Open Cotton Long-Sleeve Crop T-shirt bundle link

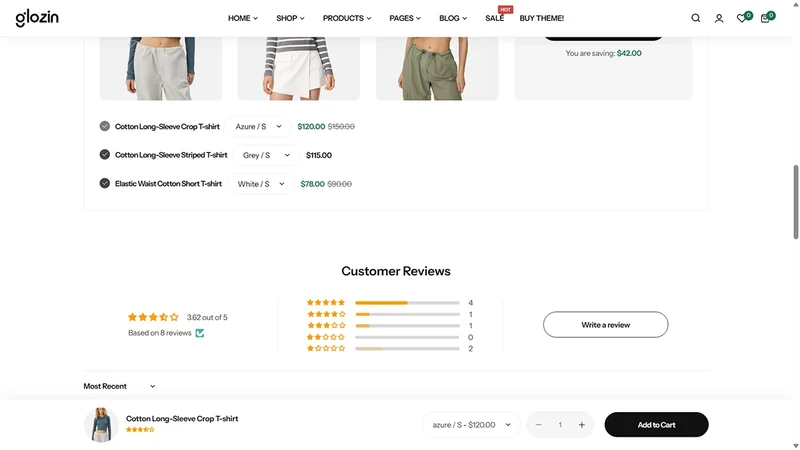[x=167, y=127]
